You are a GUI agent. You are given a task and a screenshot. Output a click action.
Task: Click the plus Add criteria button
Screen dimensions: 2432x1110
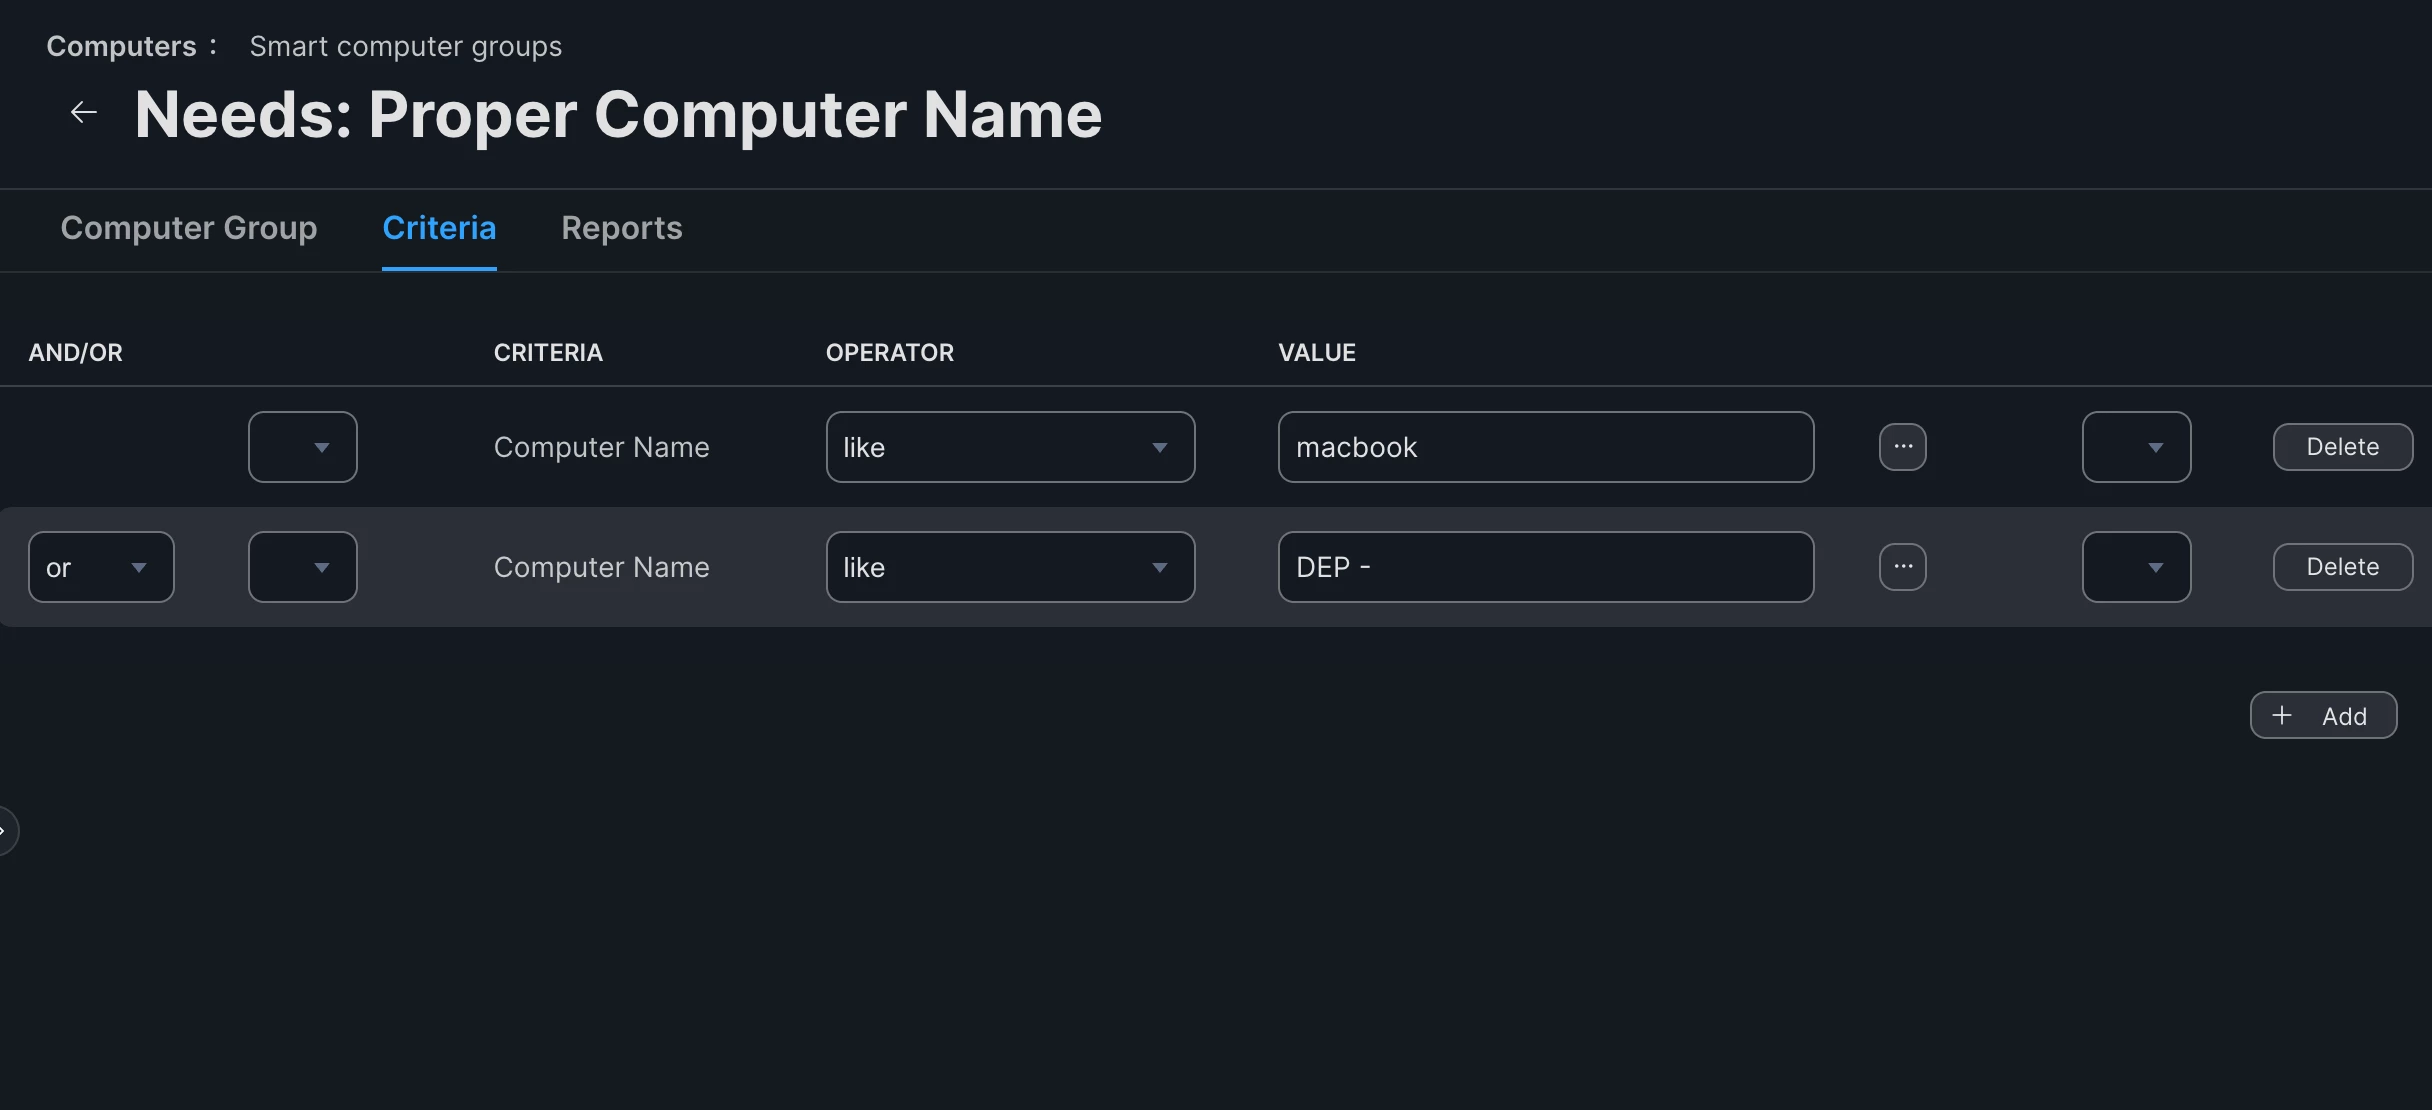[2322, 716]
